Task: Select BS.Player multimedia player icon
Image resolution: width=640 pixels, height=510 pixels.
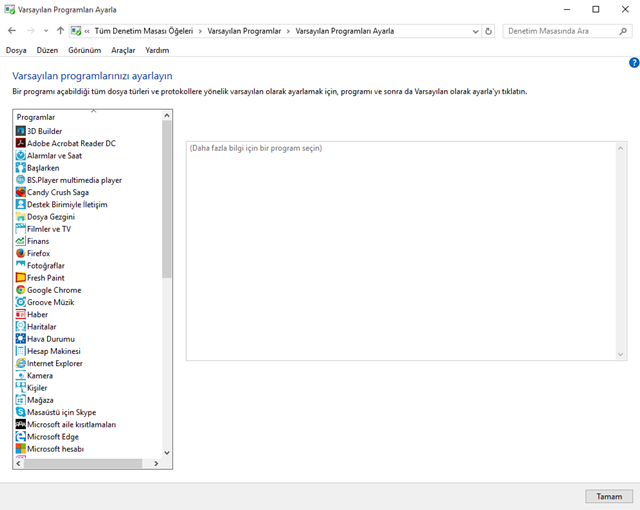Action: [x=20, y=180]
